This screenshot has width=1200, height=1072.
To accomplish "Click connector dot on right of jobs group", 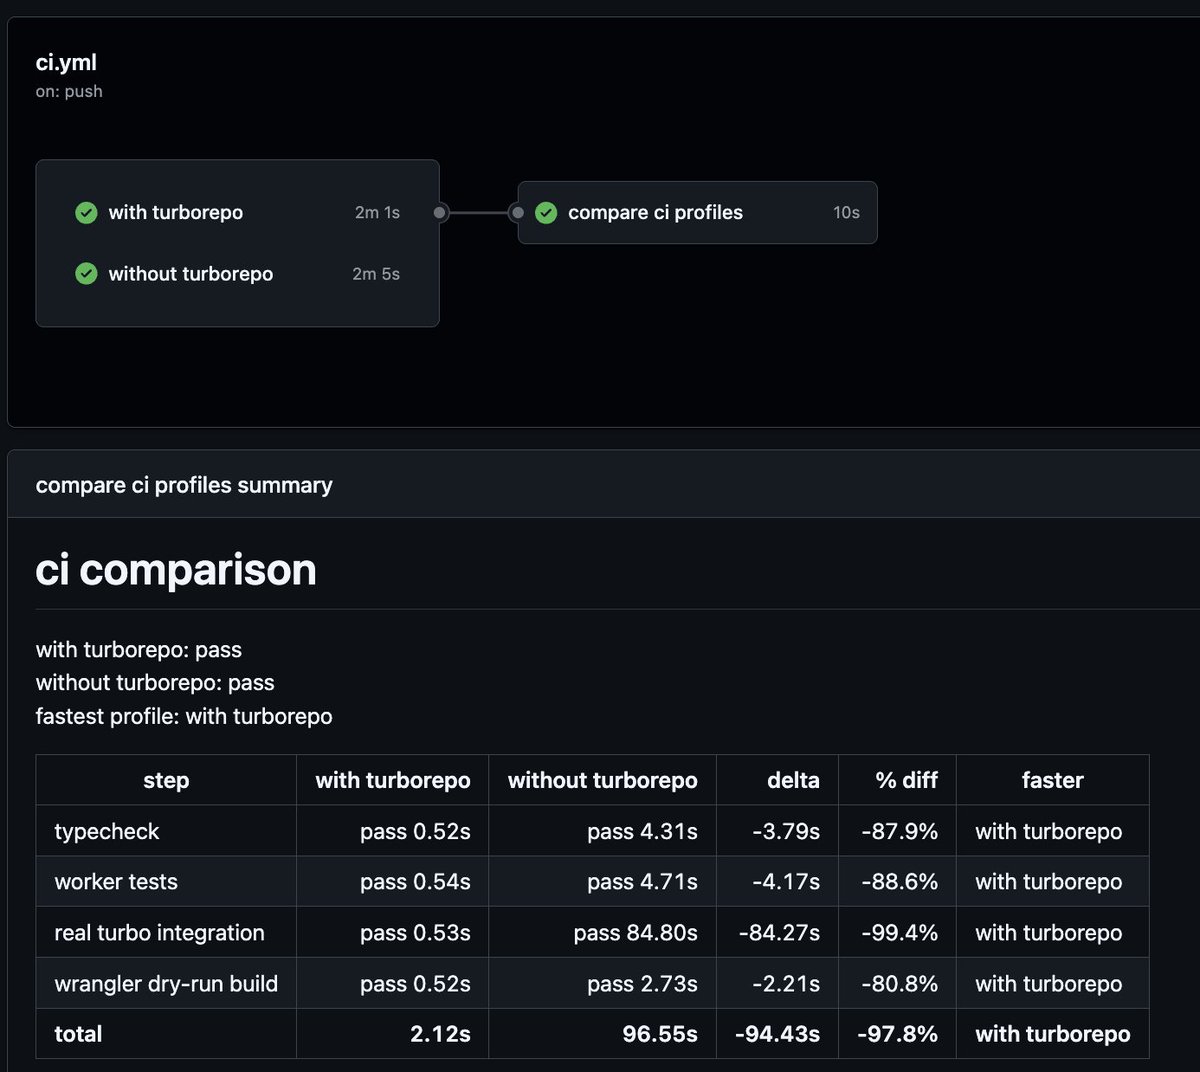I will [440, 212].
